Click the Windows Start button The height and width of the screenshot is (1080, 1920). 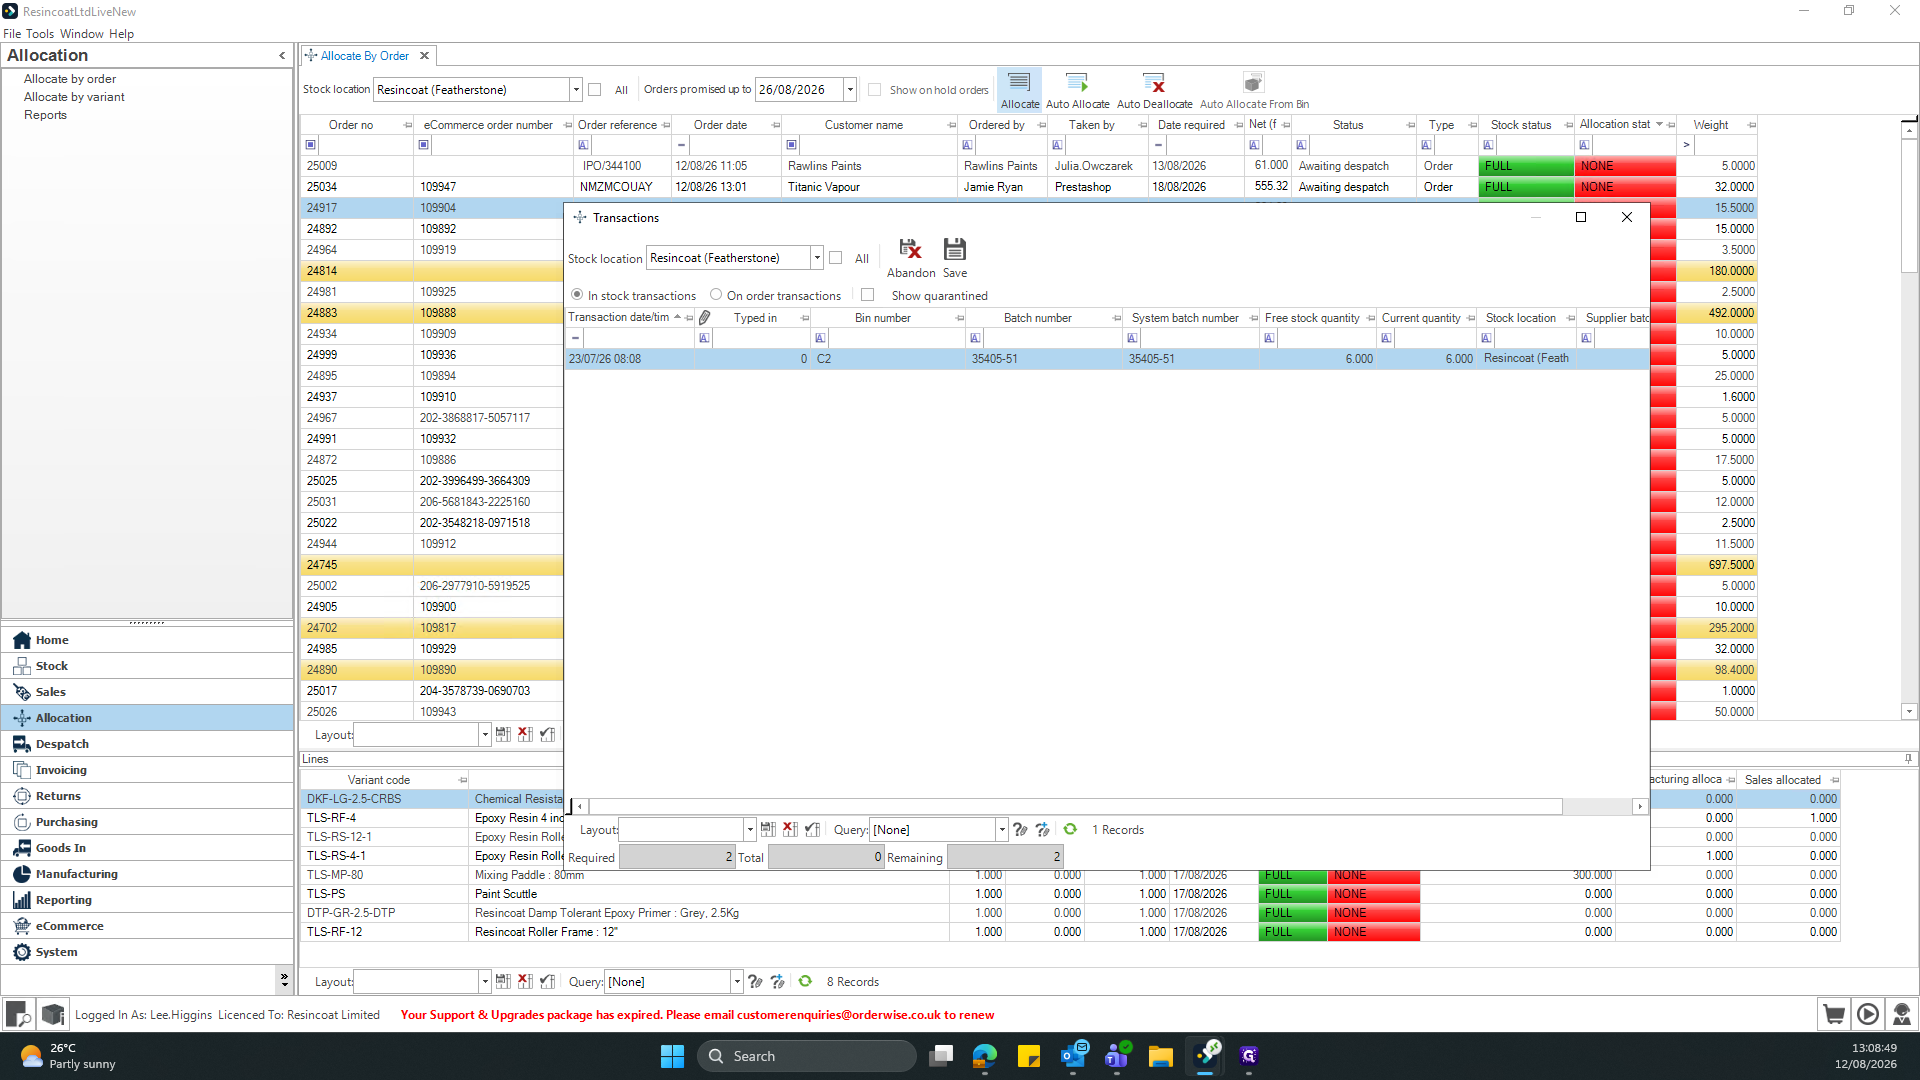(672, 1055)
